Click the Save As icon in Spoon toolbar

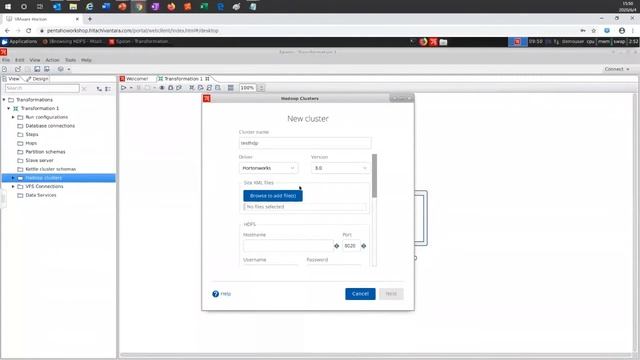47,69
